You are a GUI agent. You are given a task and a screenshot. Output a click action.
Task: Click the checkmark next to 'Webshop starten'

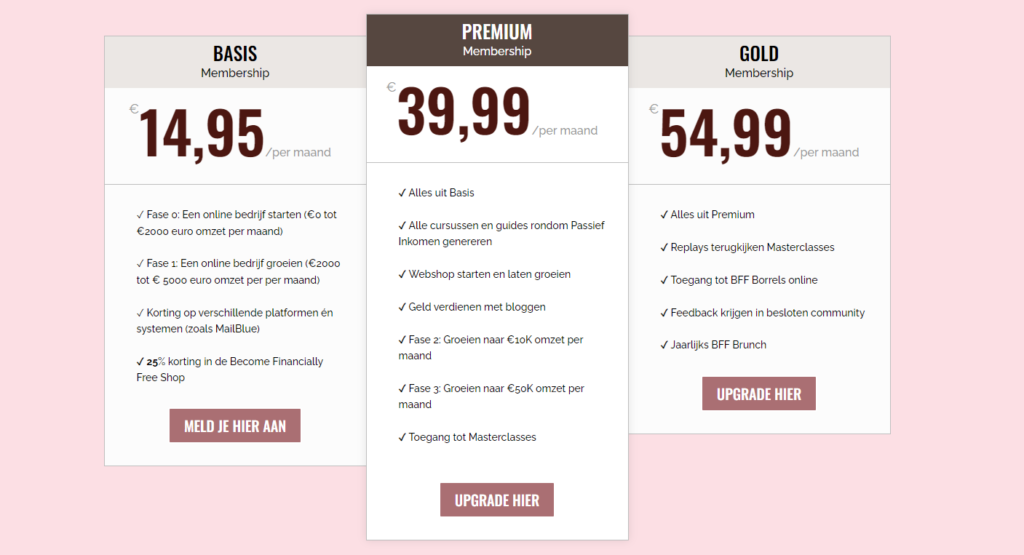[402, 274]
